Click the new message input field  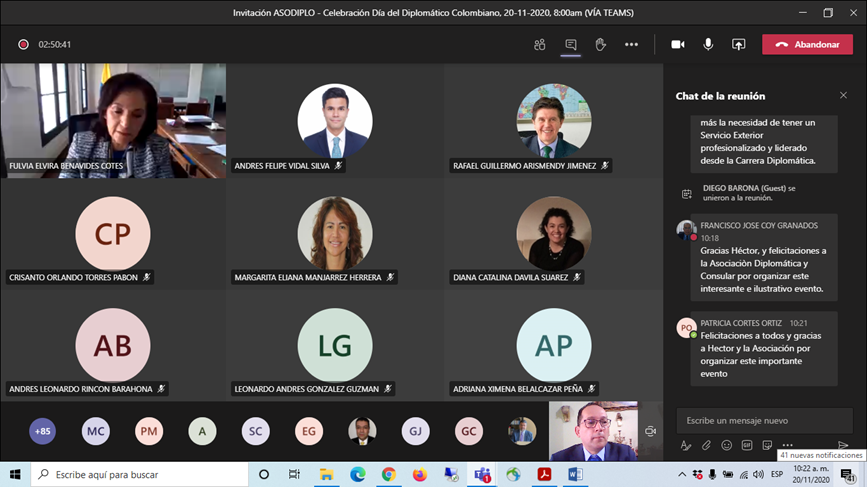(x=765, y=421)
